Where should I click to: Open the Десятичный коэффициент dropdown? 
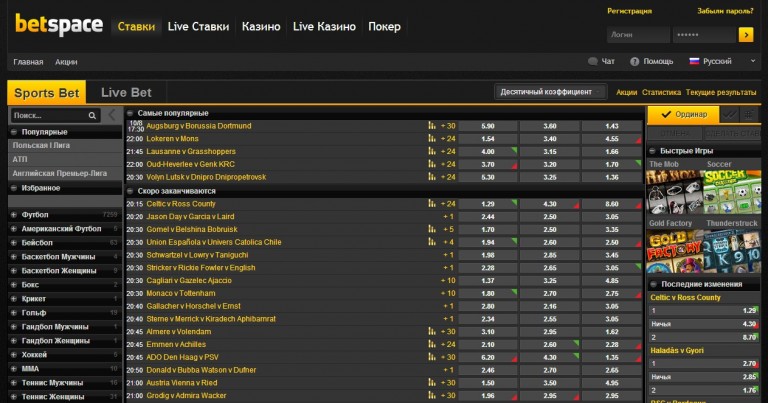(x=550, y=92)
